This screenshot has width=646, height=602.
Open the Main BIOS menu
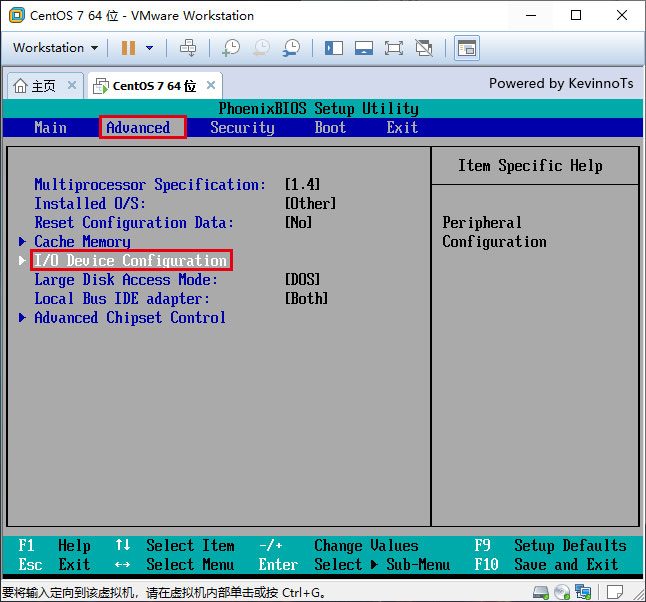pyautogui.click(x=50, y=128)
